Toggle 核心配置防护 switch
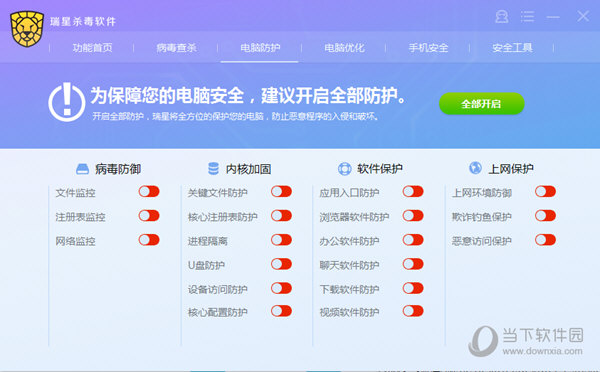 point(281,311)
